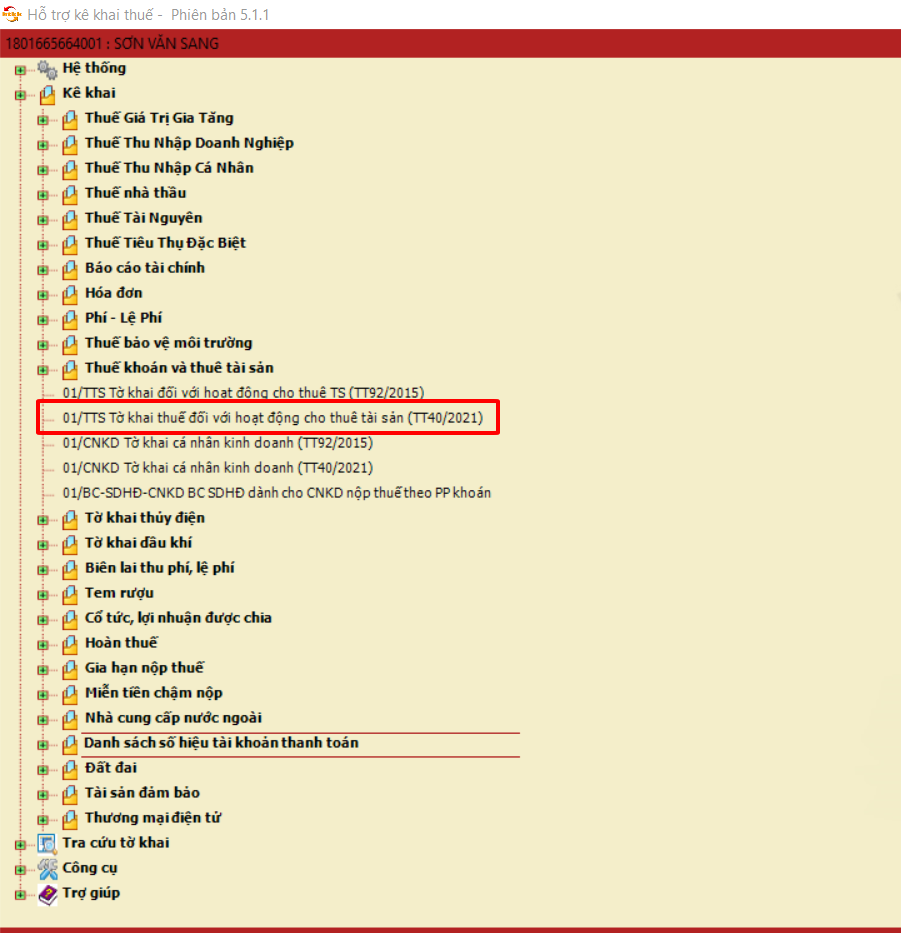Click the taxpayer header 1801665664001 : SƠN VĂN SANG
The height and width of the screenshot is (933, 901).
(x=112, y=44)
